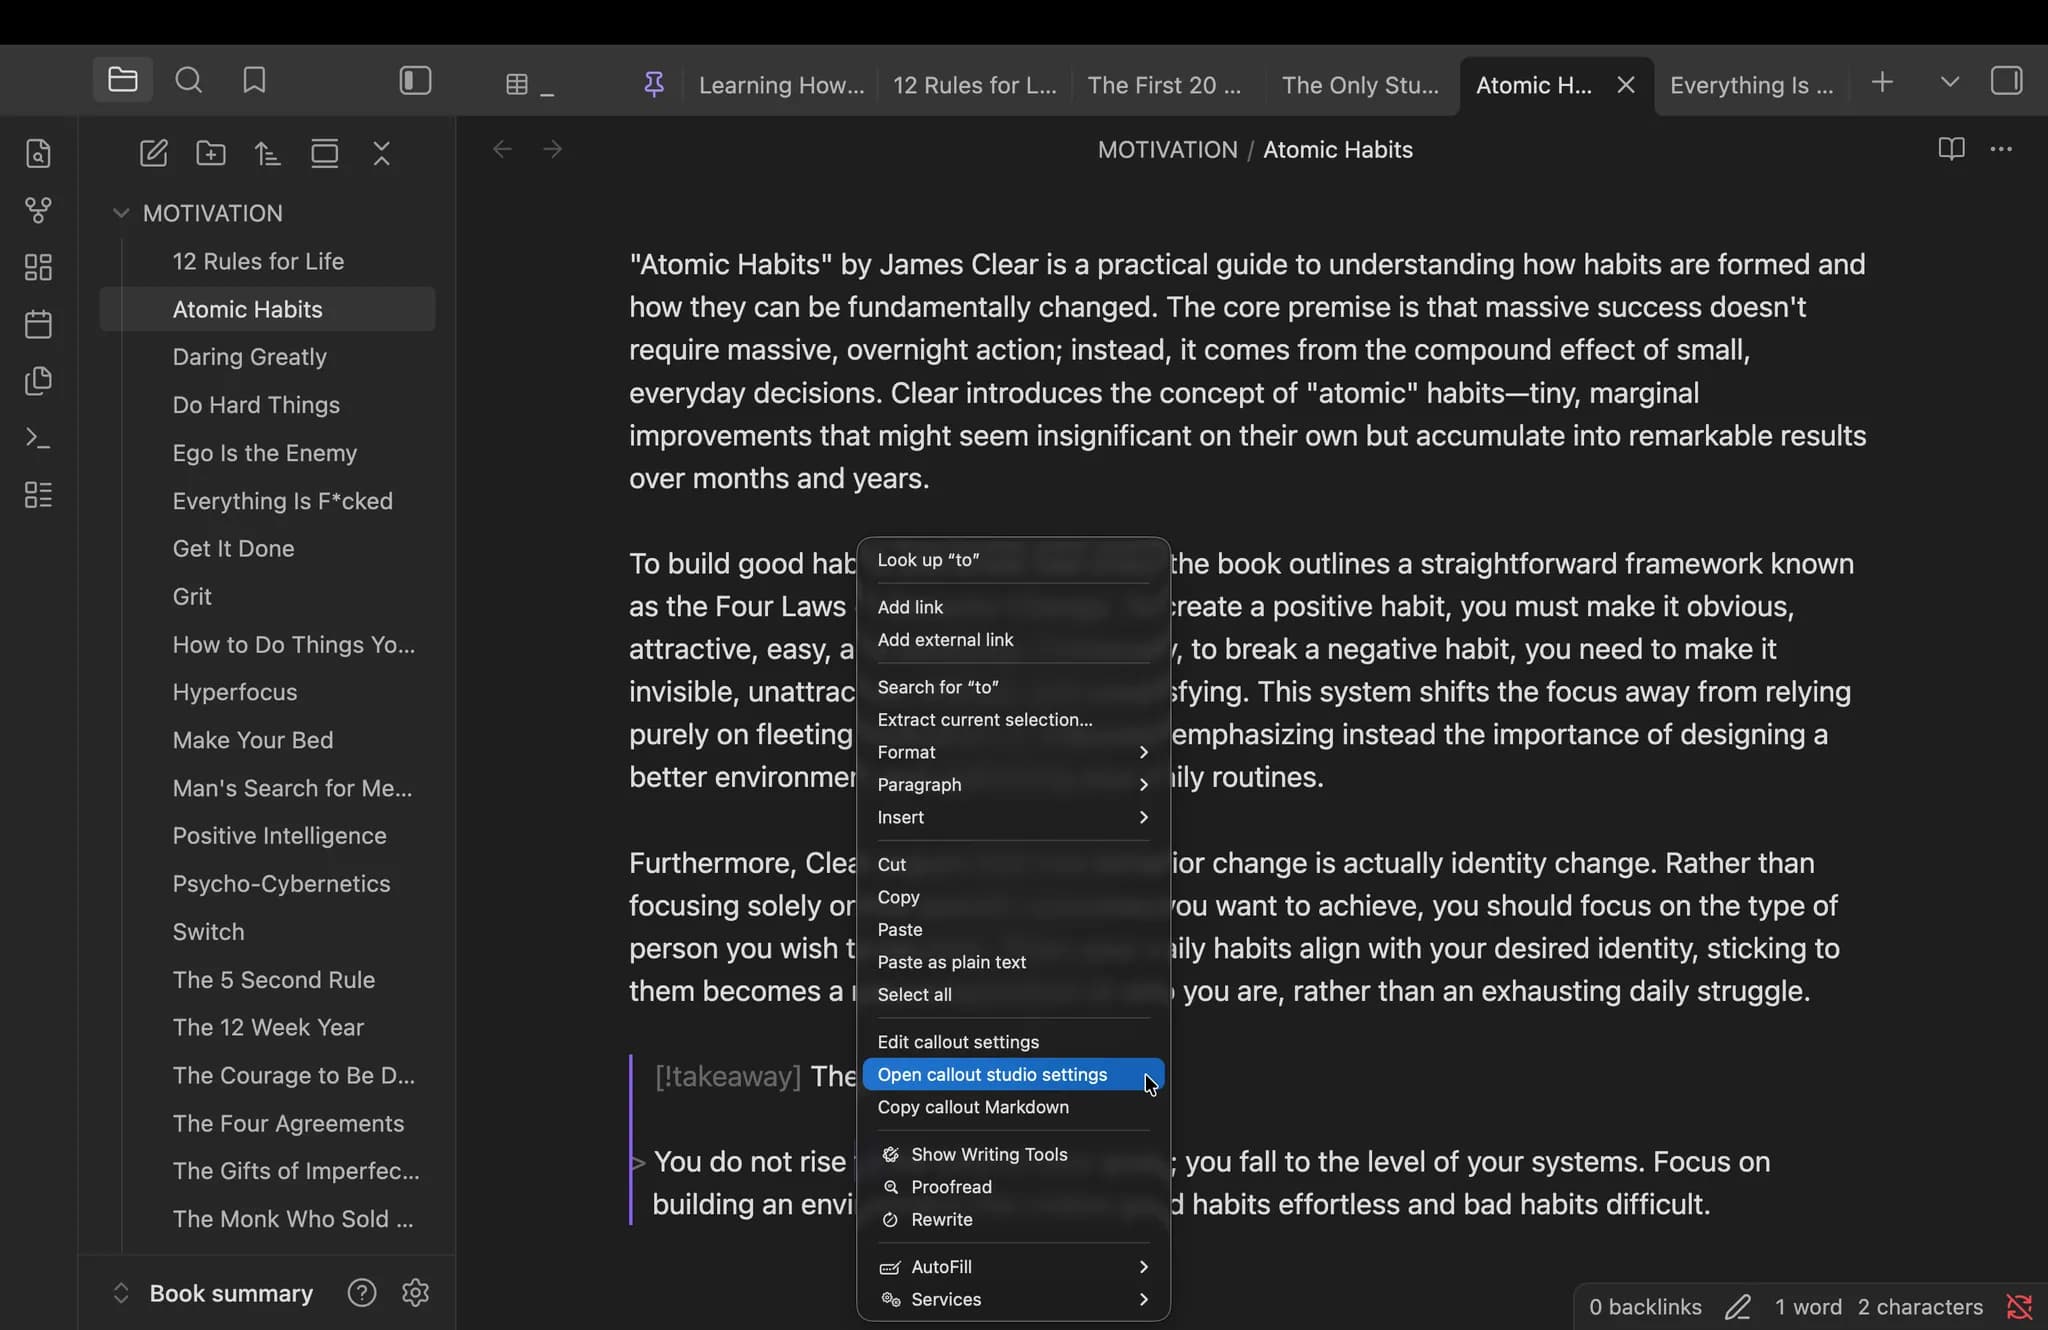This screenshot has width=2048, height=1330.
Task: Switch to the Learning How tab
Action: 781,85
